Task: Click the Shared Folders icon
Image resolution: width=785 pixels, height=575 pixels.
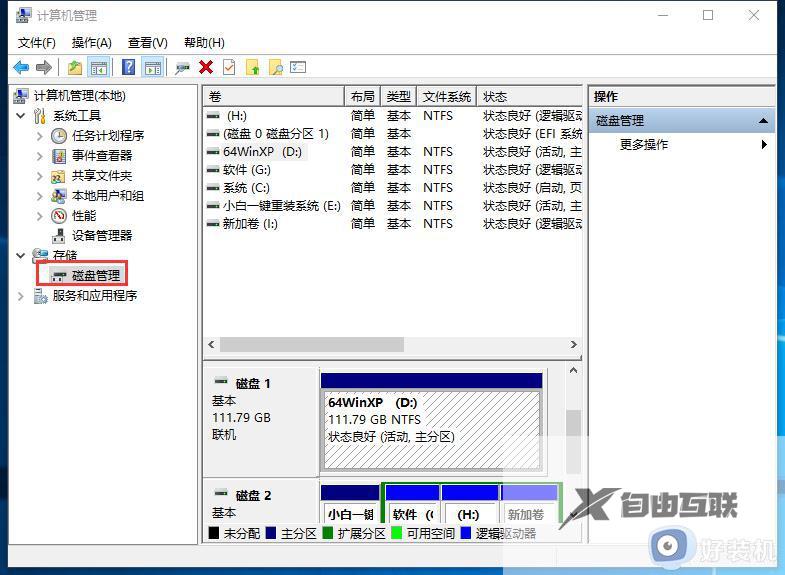Action: point(59,176)
